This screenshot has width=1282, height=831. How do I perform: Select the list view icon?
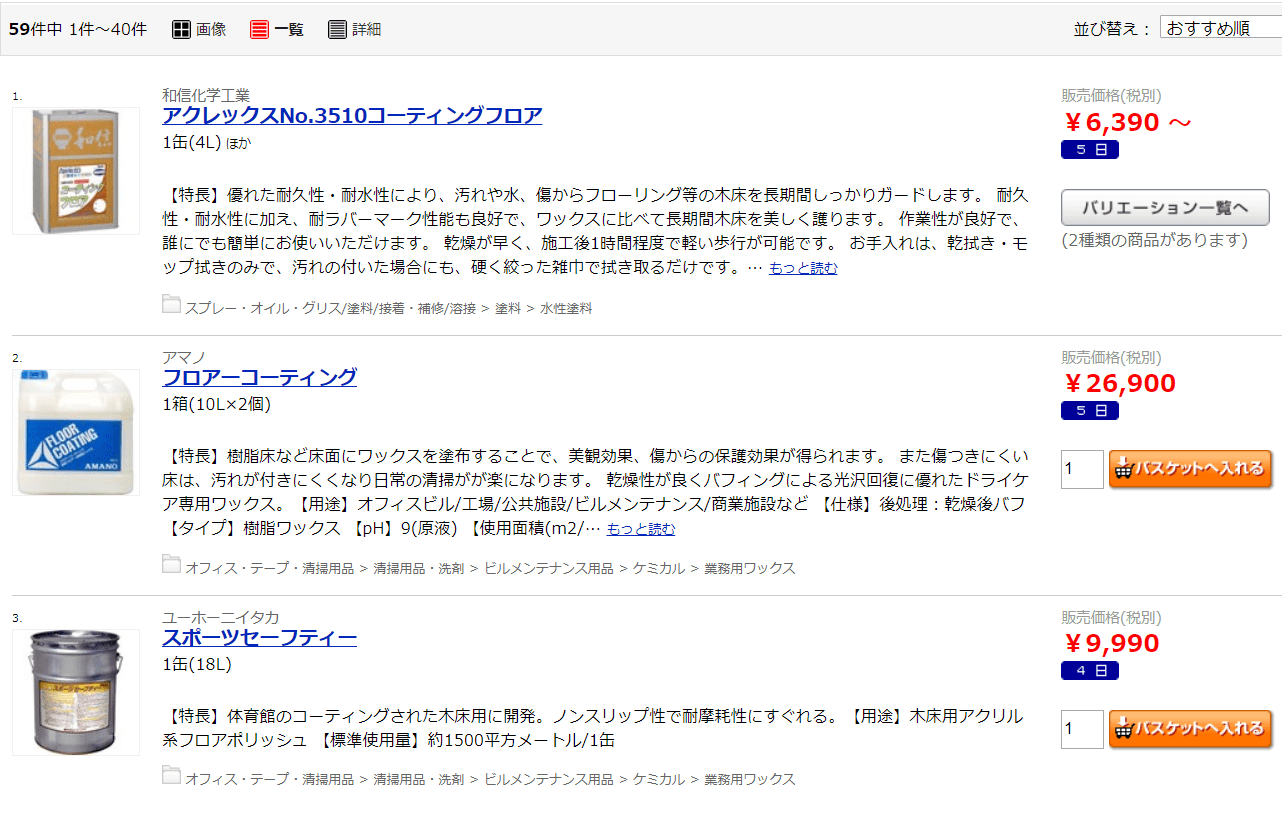260,29
